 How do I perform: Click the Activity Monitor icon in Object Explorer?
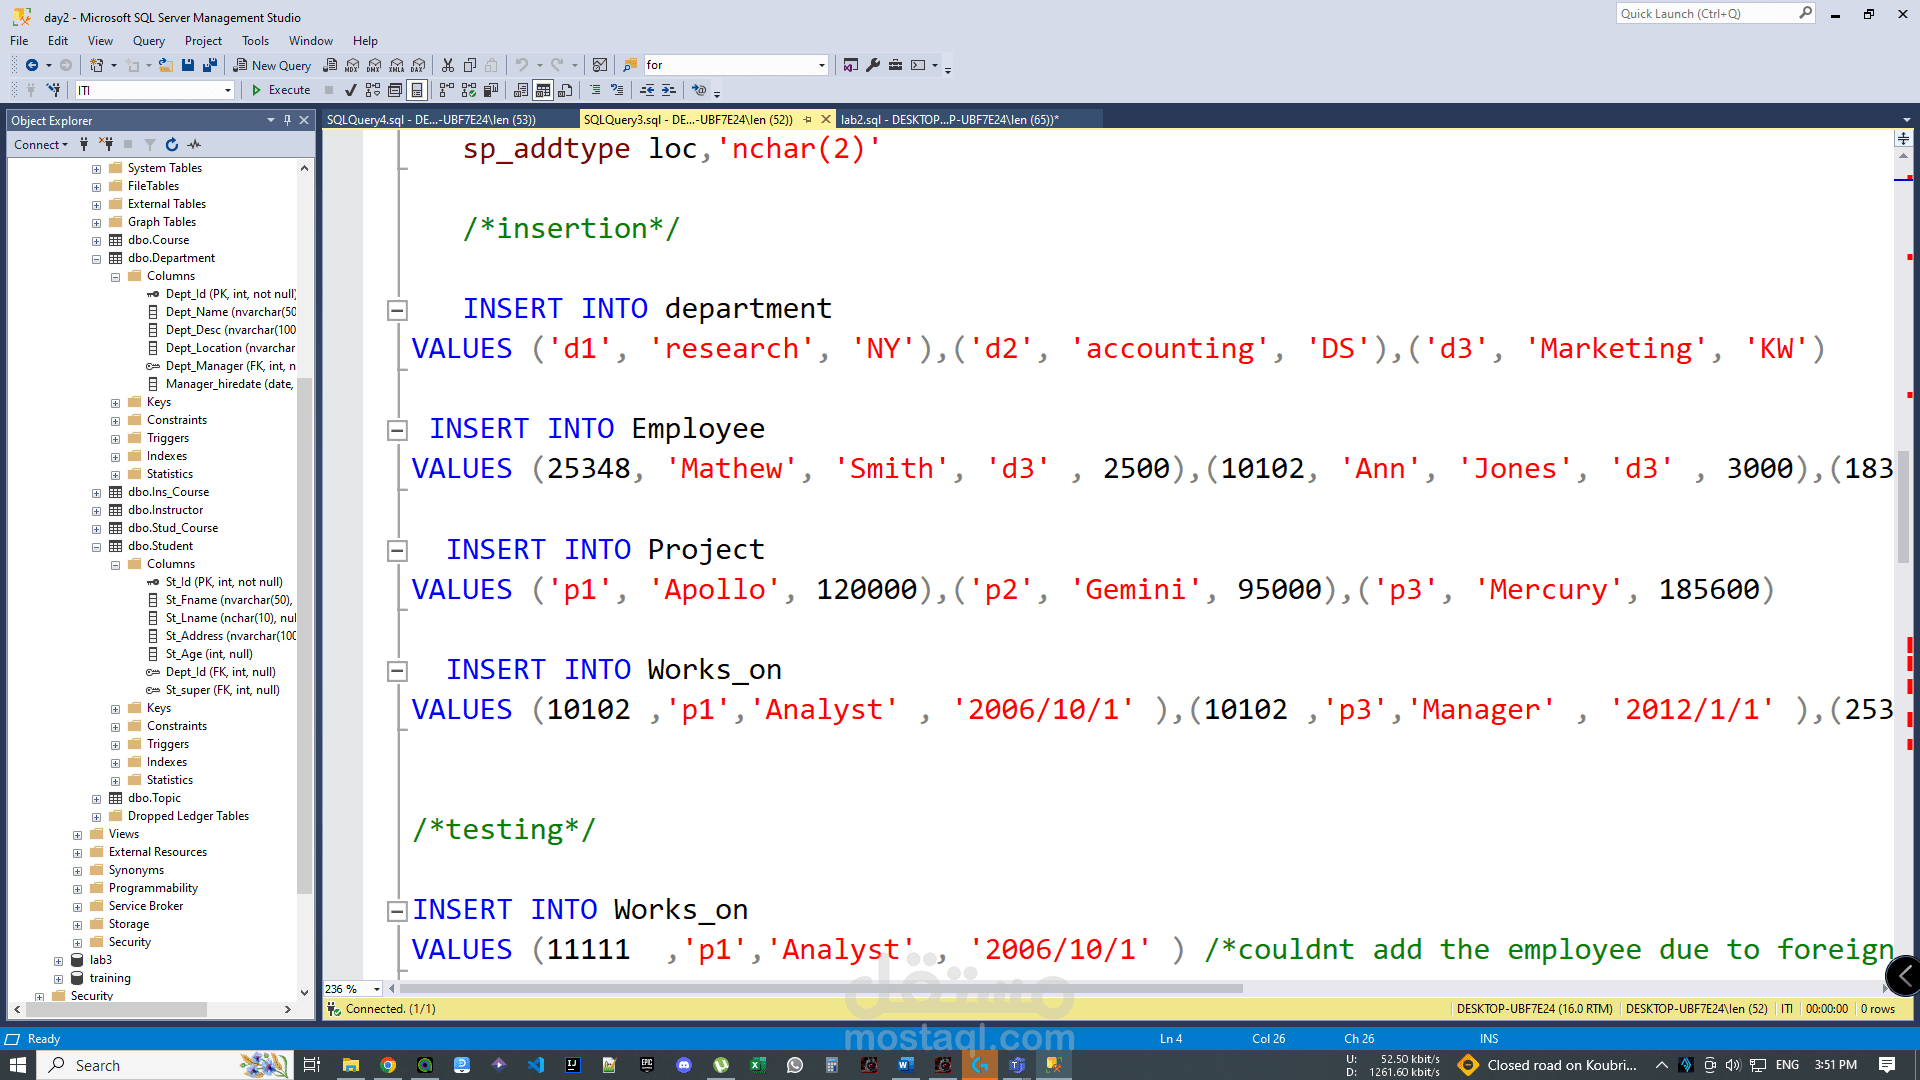194,145
